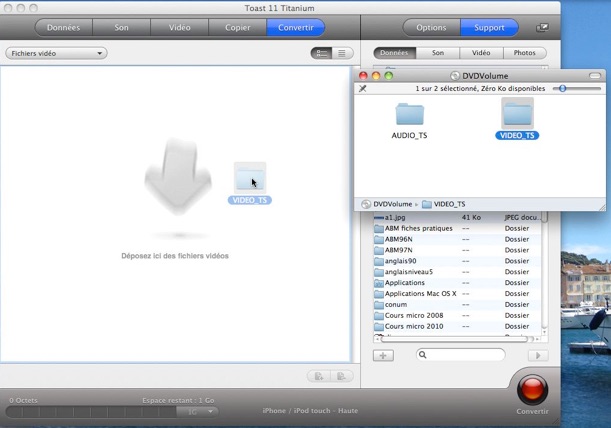Image resolution: width=611 pixels, height=428 pixels.
Task: Click the DVDVolume toolbar toggle pill button
Action: pos(595,76)
